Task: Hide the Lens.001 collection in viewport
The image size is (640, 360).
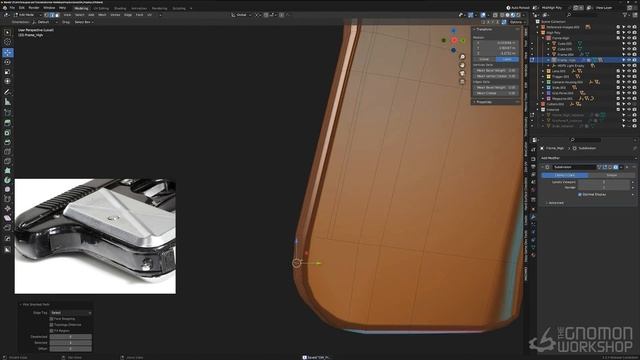Action: point(629,71)
